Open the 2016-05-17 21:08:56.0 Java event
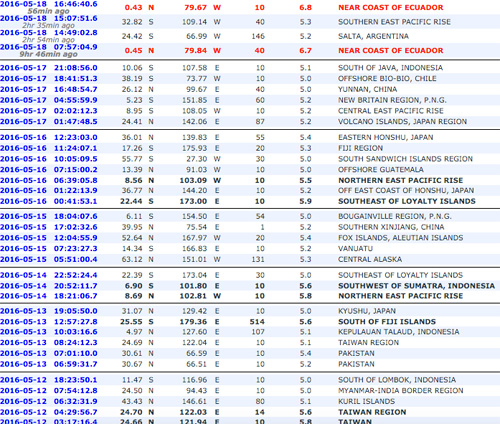This screenshot has height=424, width=500. (49, 68)
